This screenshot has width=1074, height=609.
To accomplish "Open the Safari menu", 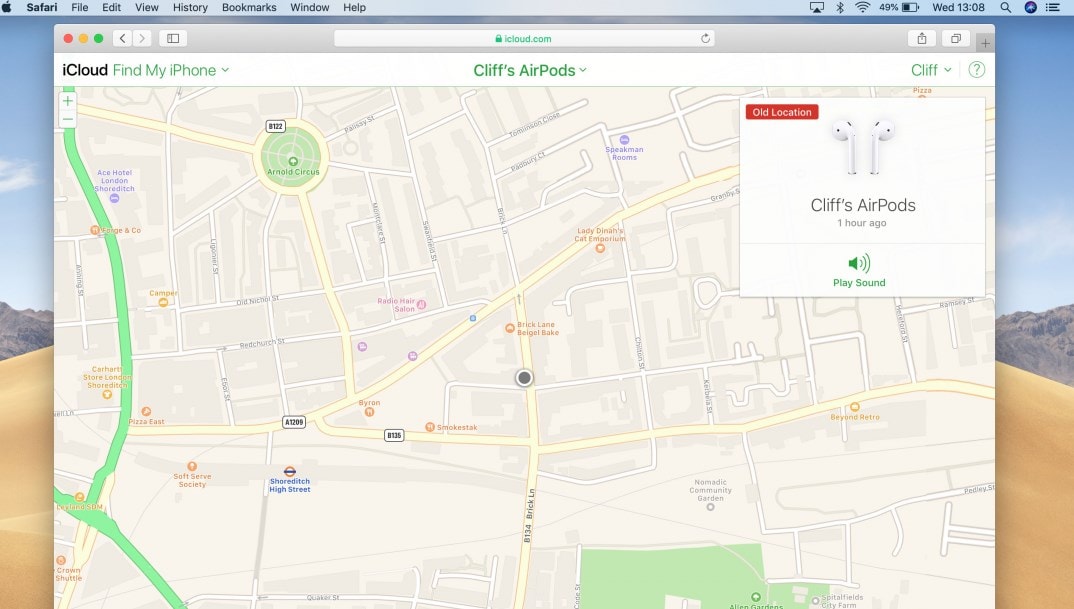I will [42, 8].
